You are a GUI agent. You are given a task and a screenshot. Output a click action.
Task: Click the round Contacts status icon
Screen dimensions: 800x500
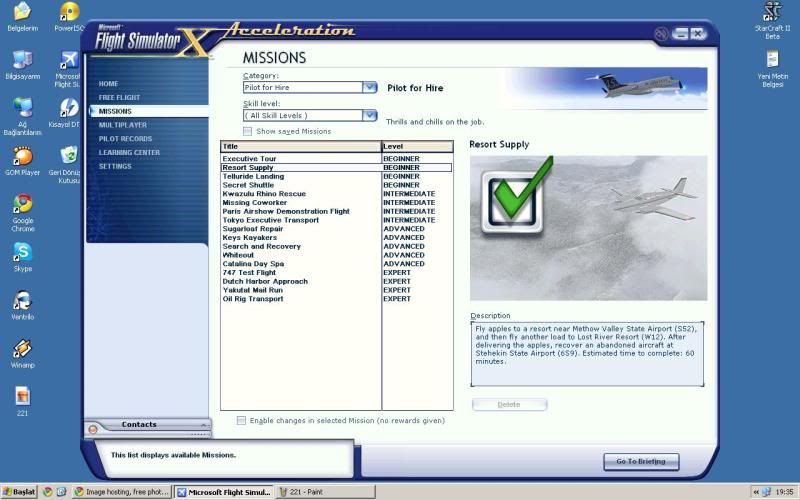[93, 430]
